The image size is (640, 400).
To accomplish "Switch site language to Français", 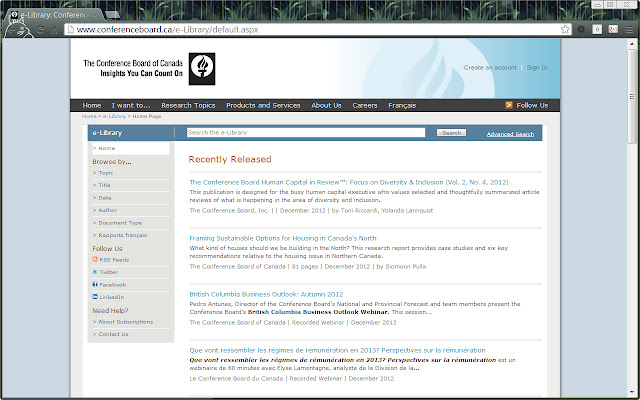I will coord(402,105).
